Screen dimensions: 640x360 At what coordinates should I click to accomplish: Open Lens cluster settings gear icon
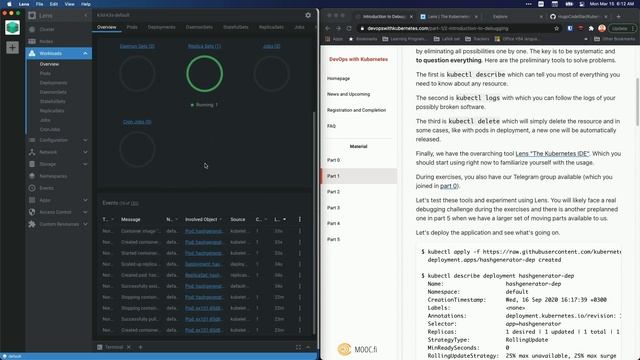pos(308,15)
